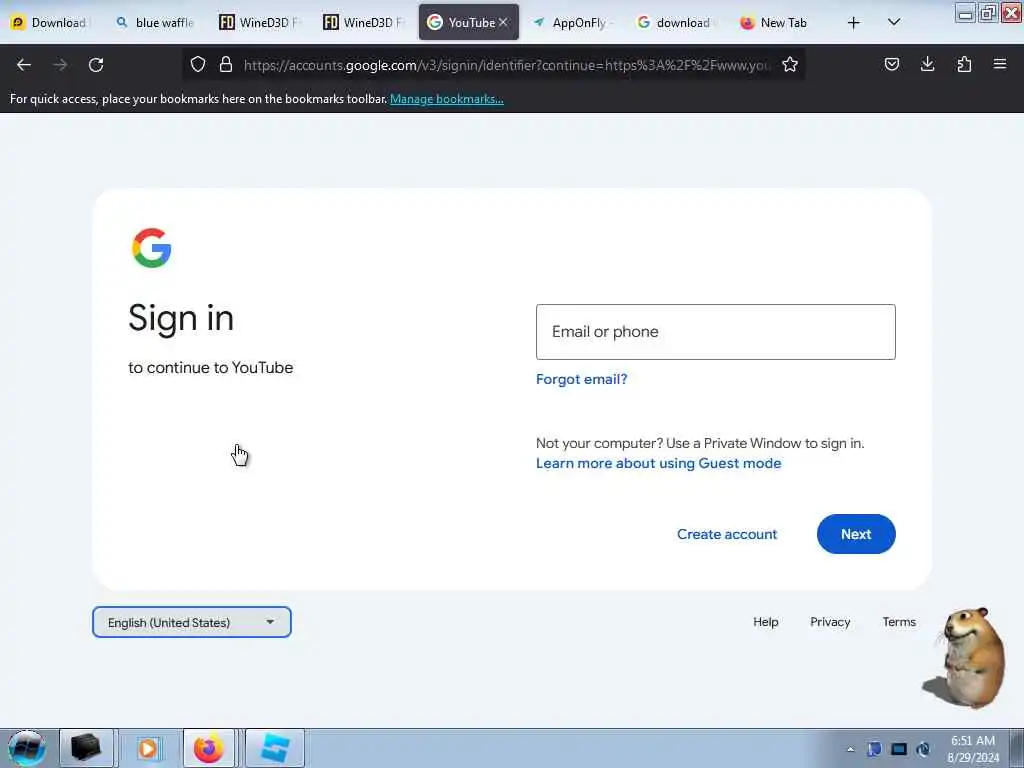1024x768 pixels.
Task: Switch to the second WineD3D tab
Action: [x=364, y=23]
